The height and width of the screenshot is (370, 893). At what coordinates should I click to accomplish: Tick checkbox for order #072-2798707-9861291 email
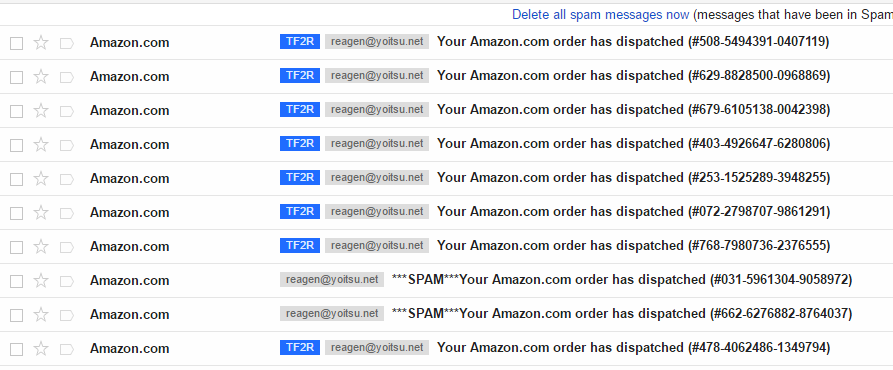(x=17, y=213)
